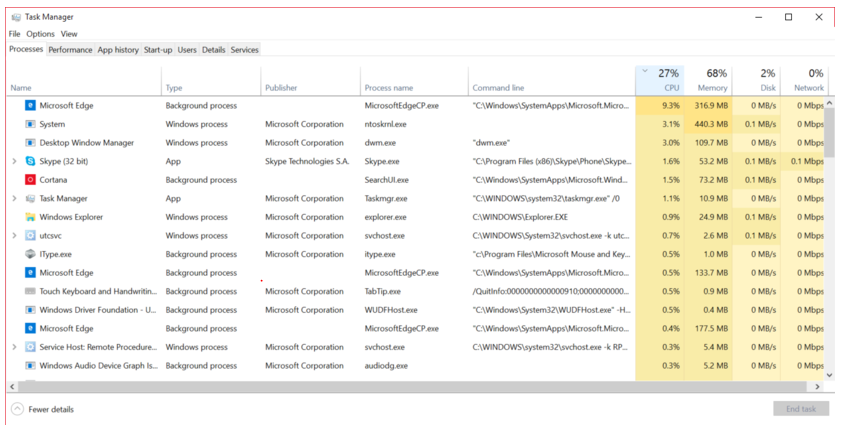Image resolution: width=865 pixels, height=428 pixels.
Task: Click Skype Technologies S.A. publisher cell
Action: click(307, 162)
